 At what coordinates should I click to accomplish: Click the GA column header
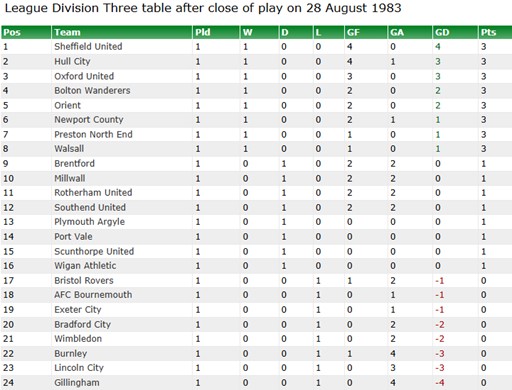tap(397, 32)
